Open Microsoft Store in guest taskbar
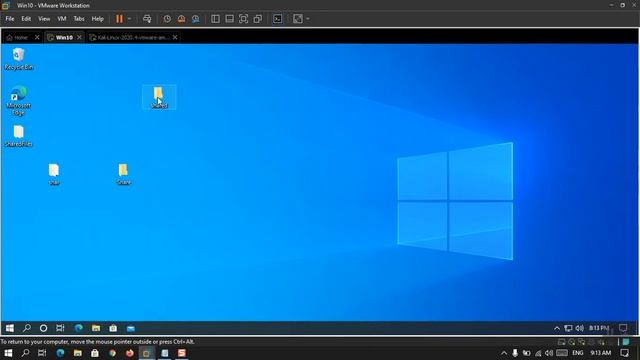Image resolution: width=640 pixels, height=360 pixels. click(x=113, y=328)
